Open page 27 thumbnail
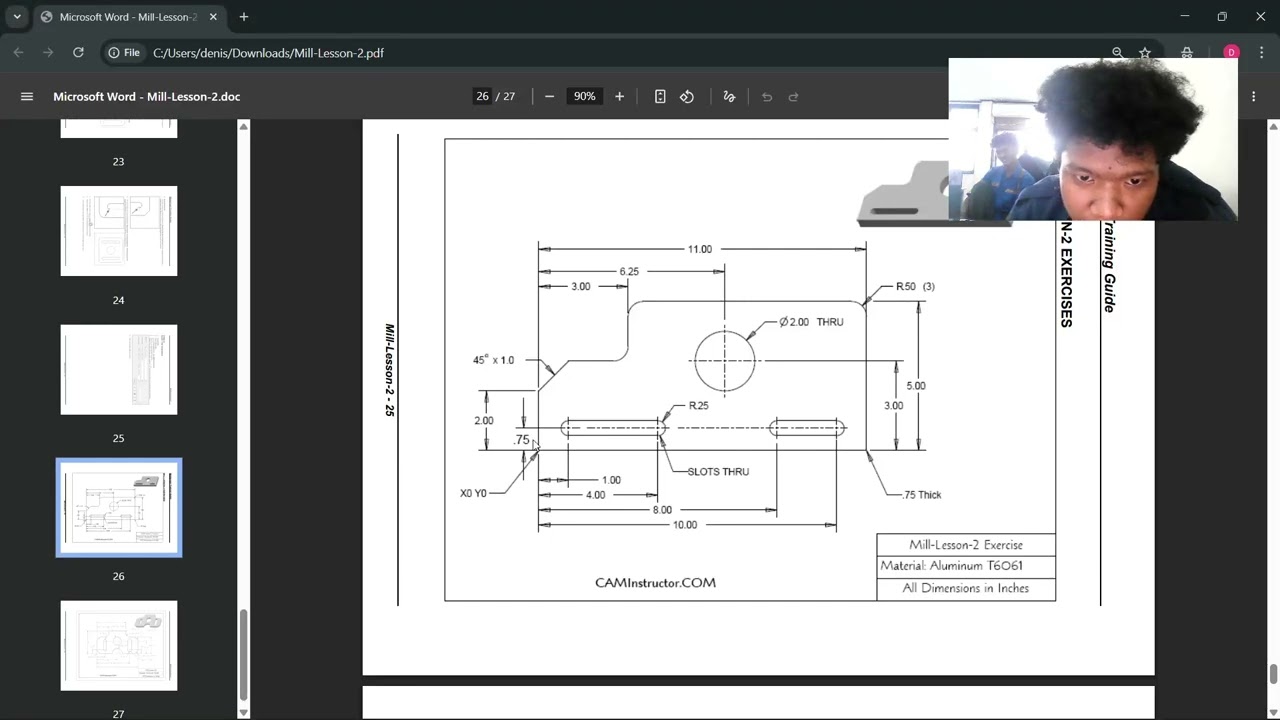The height and width of the screenshot is (720, 1280). point(119,645)
